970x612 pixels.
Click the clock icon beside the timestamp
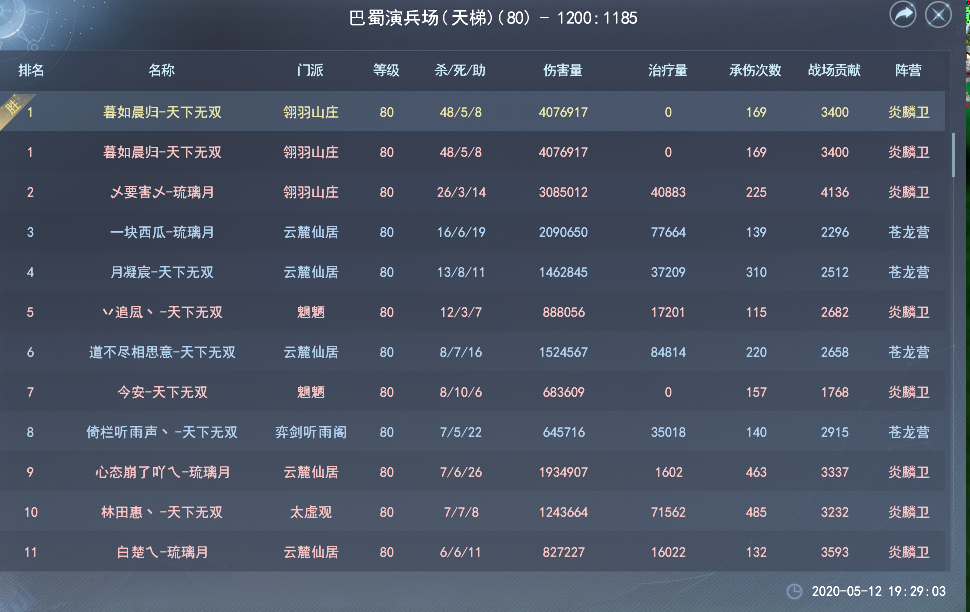[794, 591]
